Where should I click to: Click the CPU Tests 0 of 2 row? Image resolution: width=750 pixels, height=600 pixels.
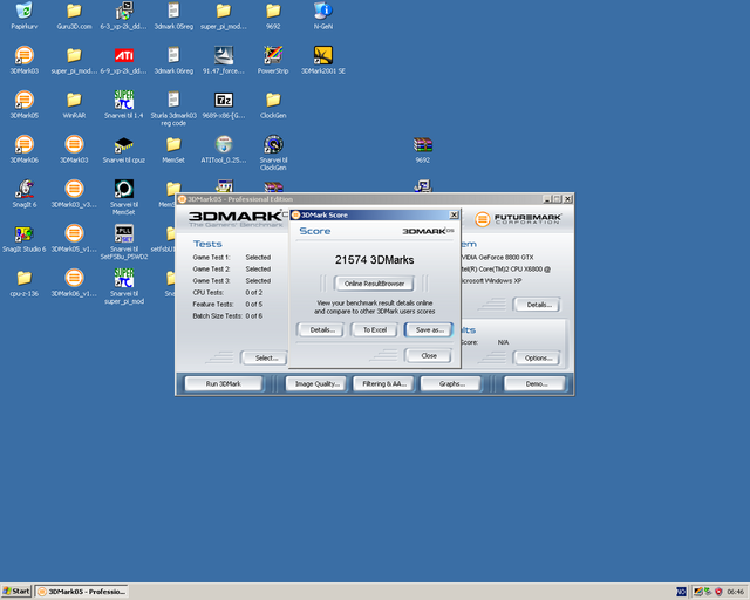[228, 292]
